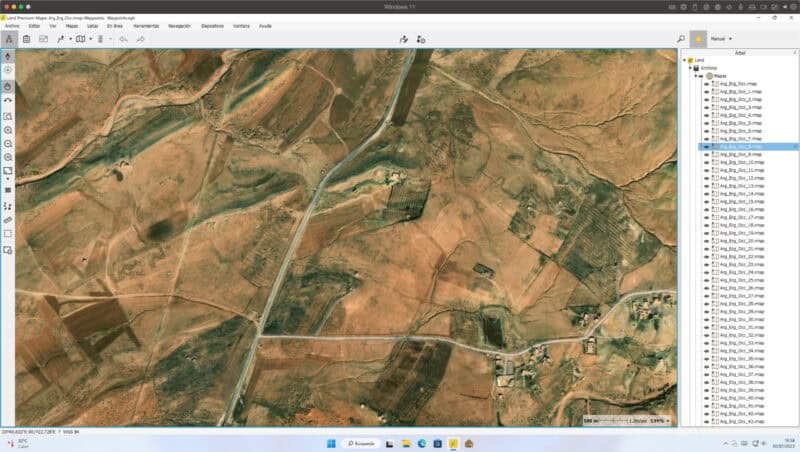Toggle visibility eye of Arg_Brg_Occ_15.rmap
This screenshot has height=452, width=800.
707,202
